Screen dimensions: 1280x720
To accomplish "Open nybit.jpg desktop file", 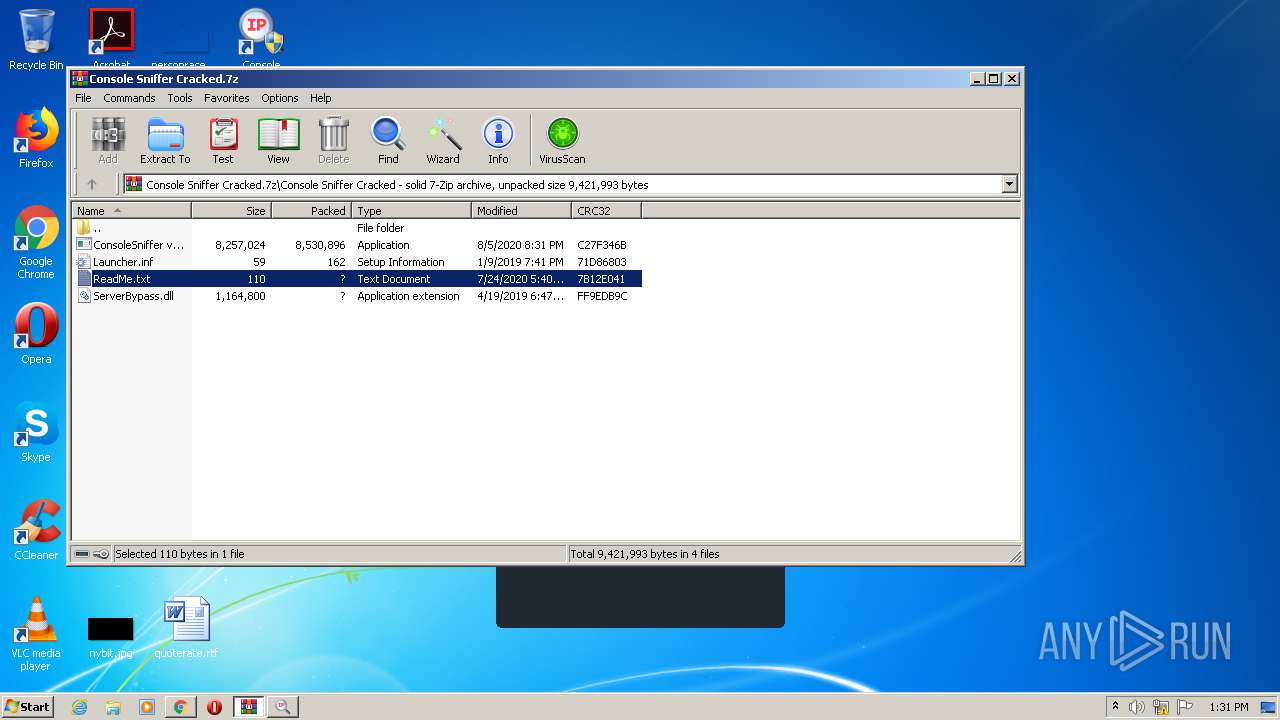I will (110, 637).
